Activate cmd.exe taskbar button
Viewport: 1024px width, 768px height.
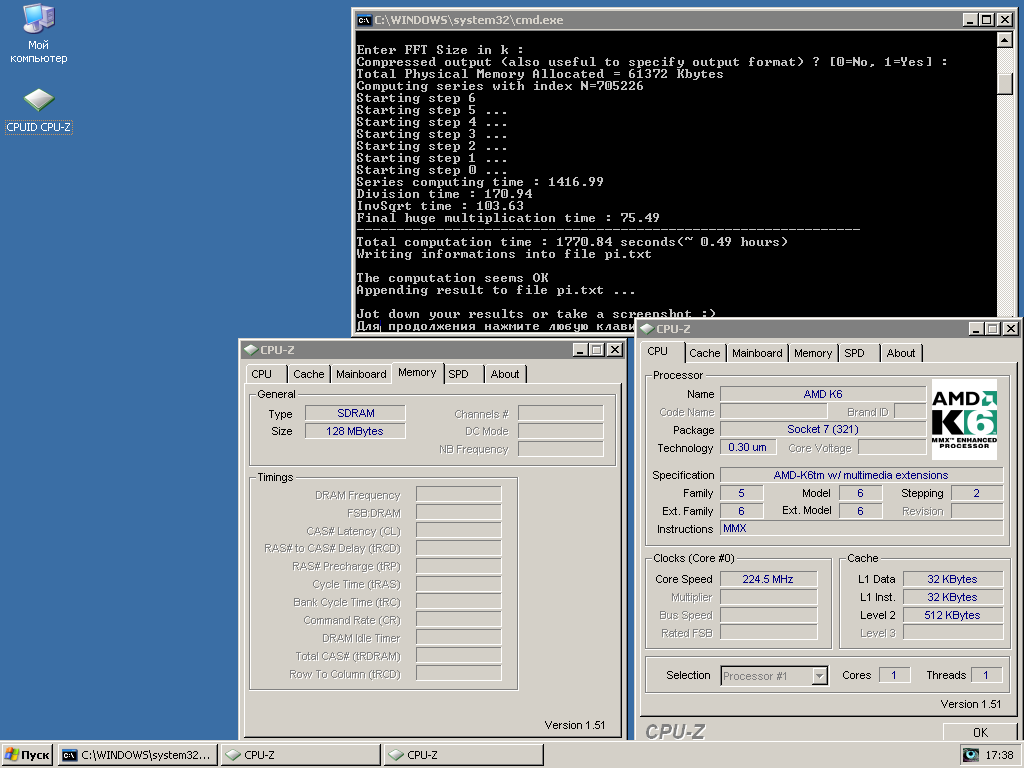136,755
